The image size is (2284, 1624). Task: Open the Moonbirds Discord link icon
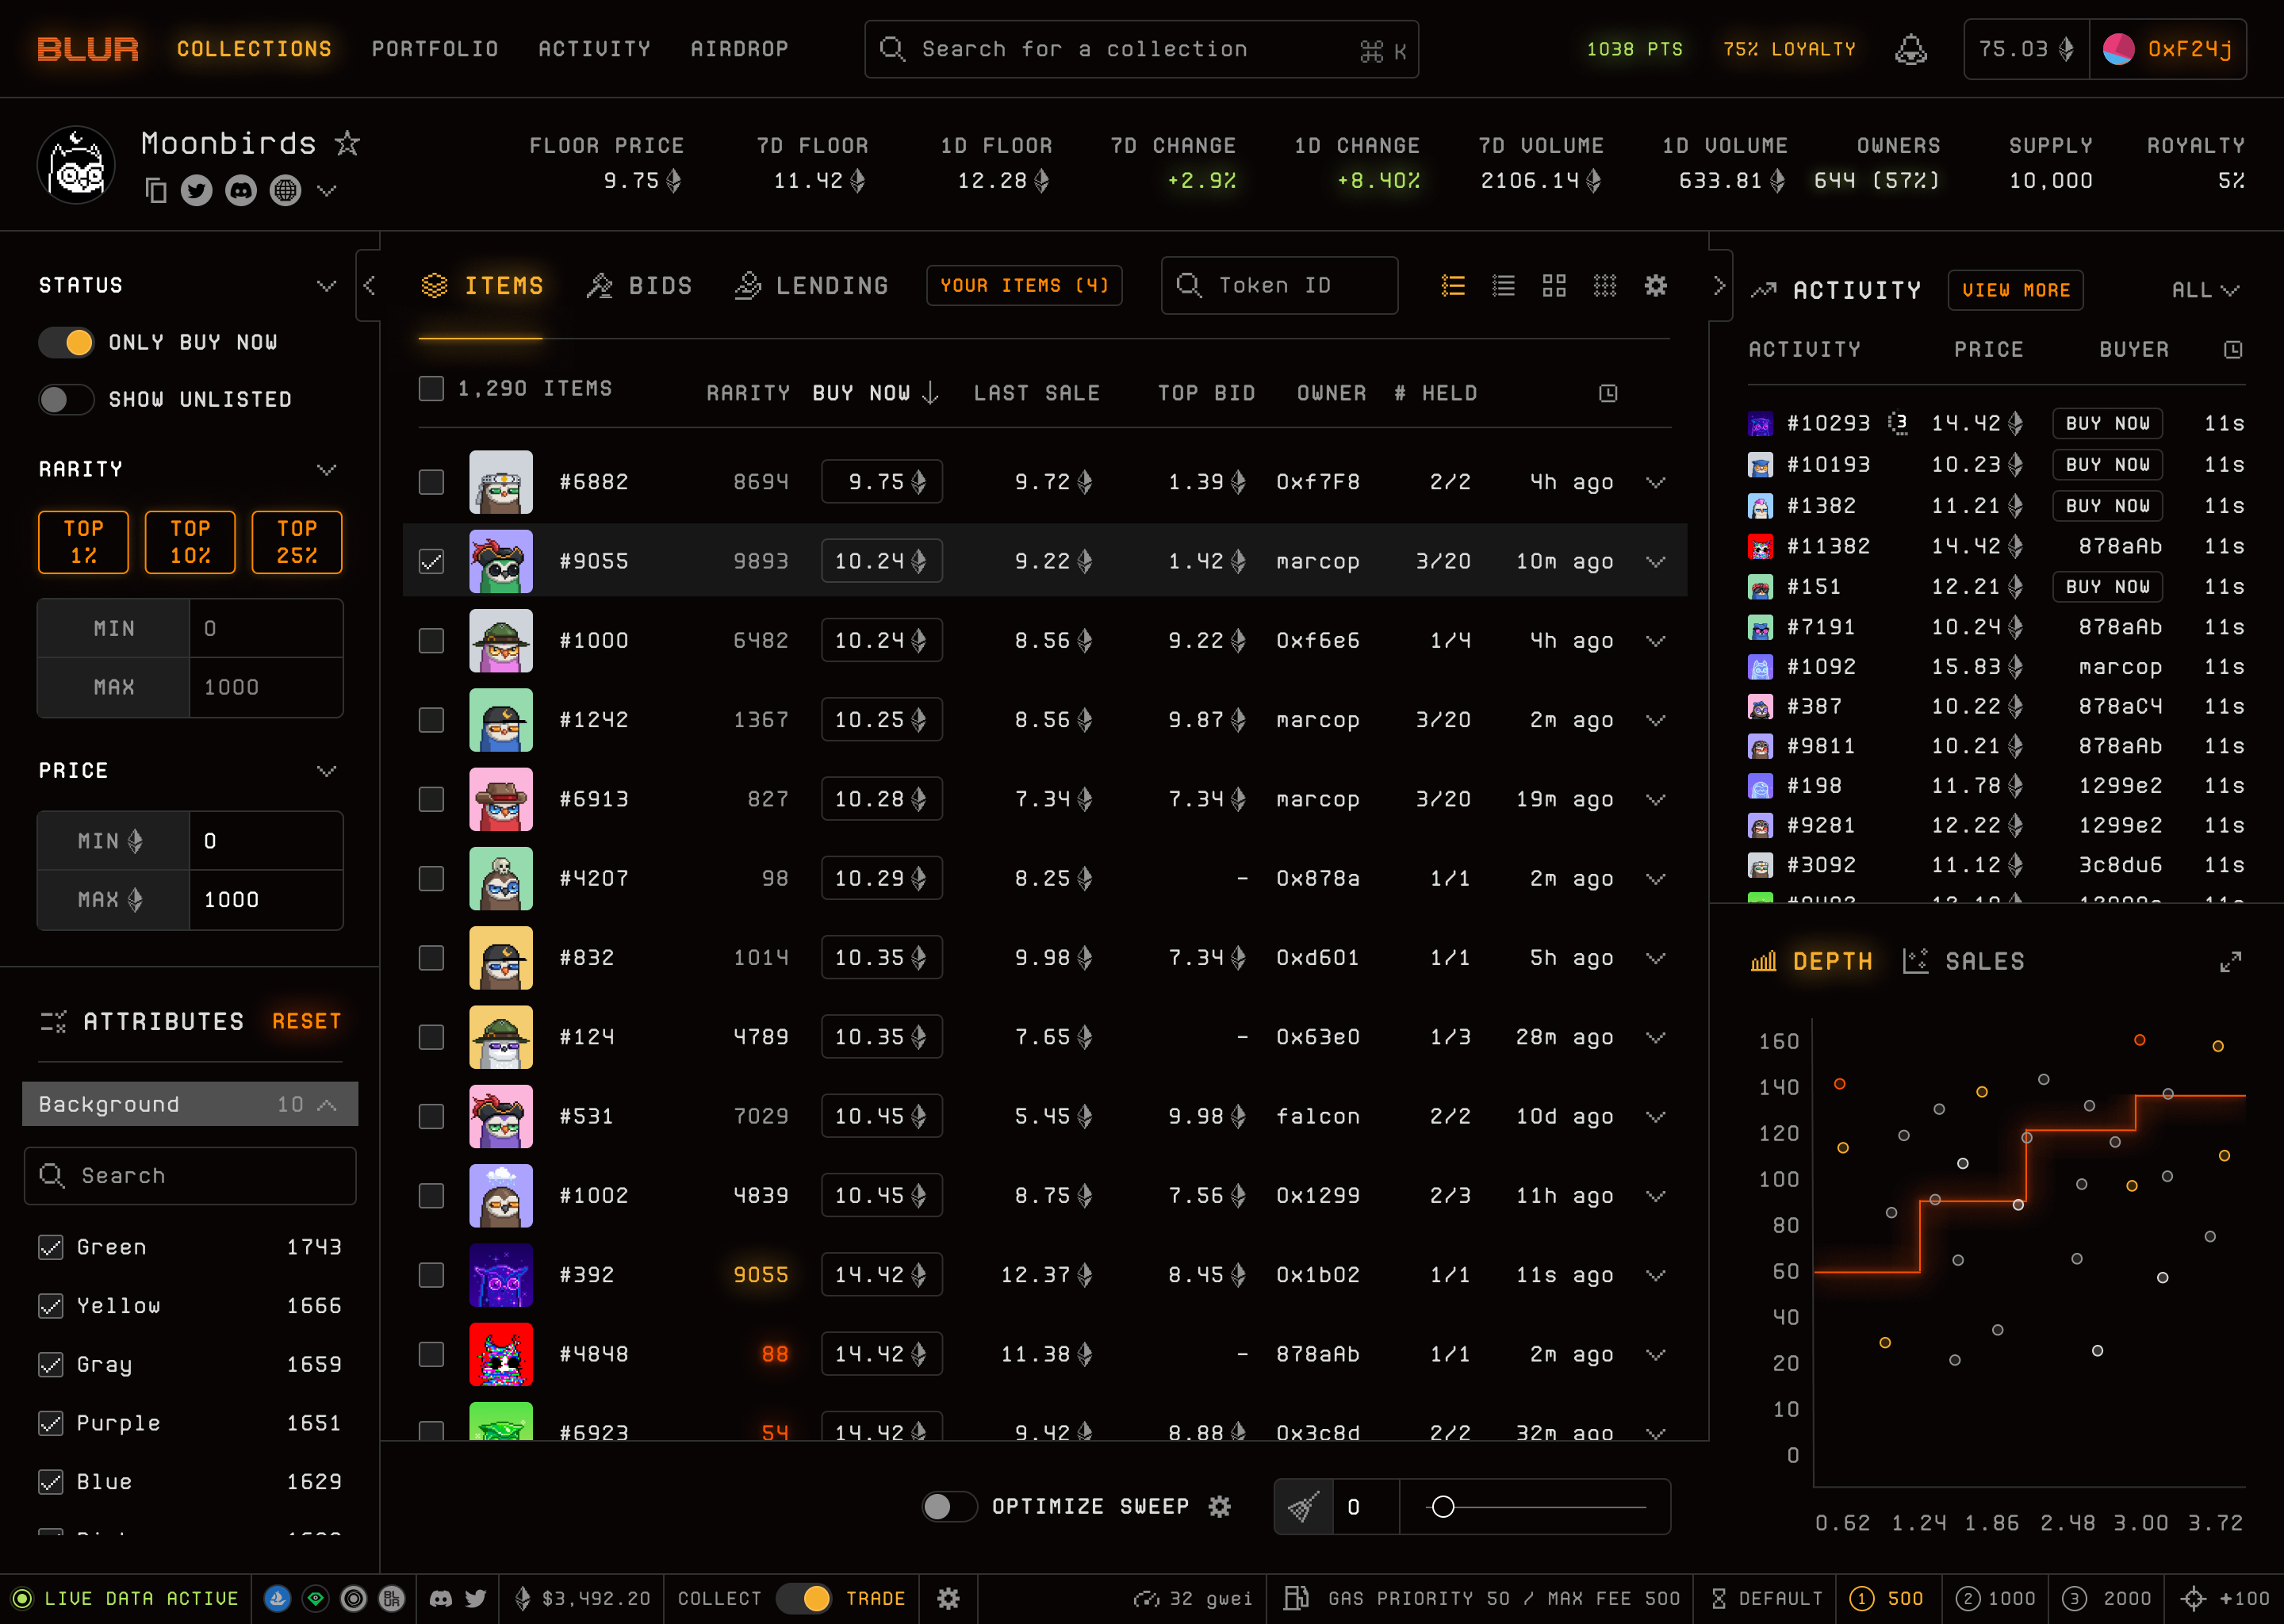click(241, 190)
